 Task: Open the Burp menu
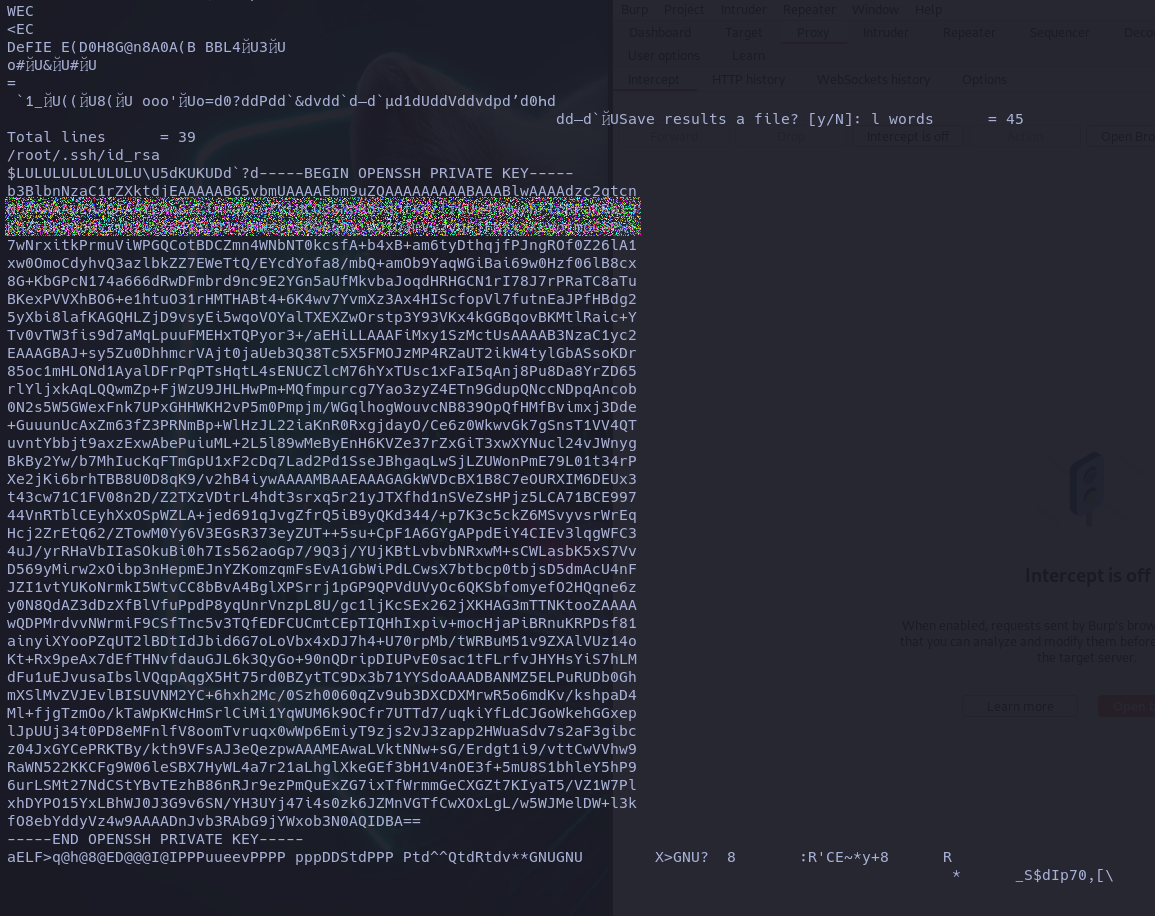coord(635,10)
